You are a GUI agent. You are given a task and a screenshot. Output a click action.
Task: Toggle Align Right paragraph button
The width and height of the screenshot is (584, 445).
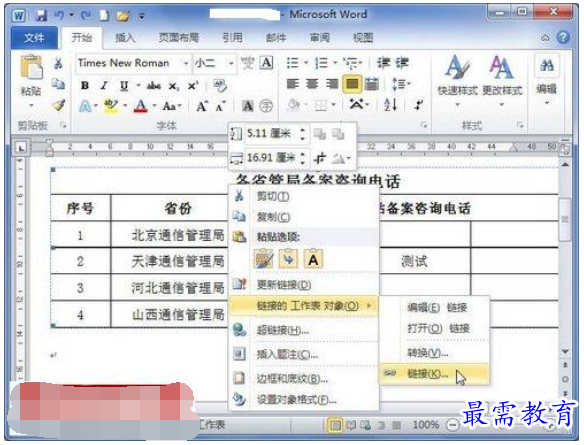(332, 84)
